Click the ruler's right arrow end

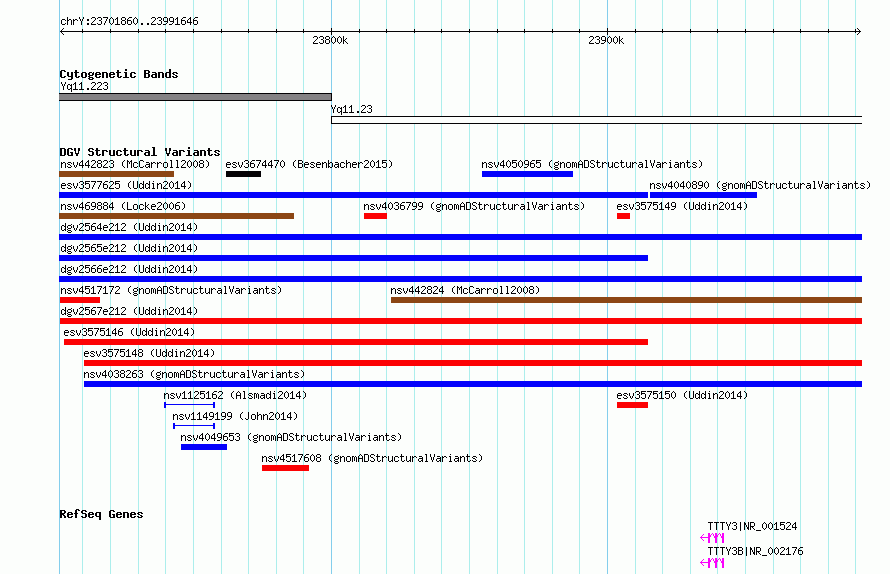[859, 31]
